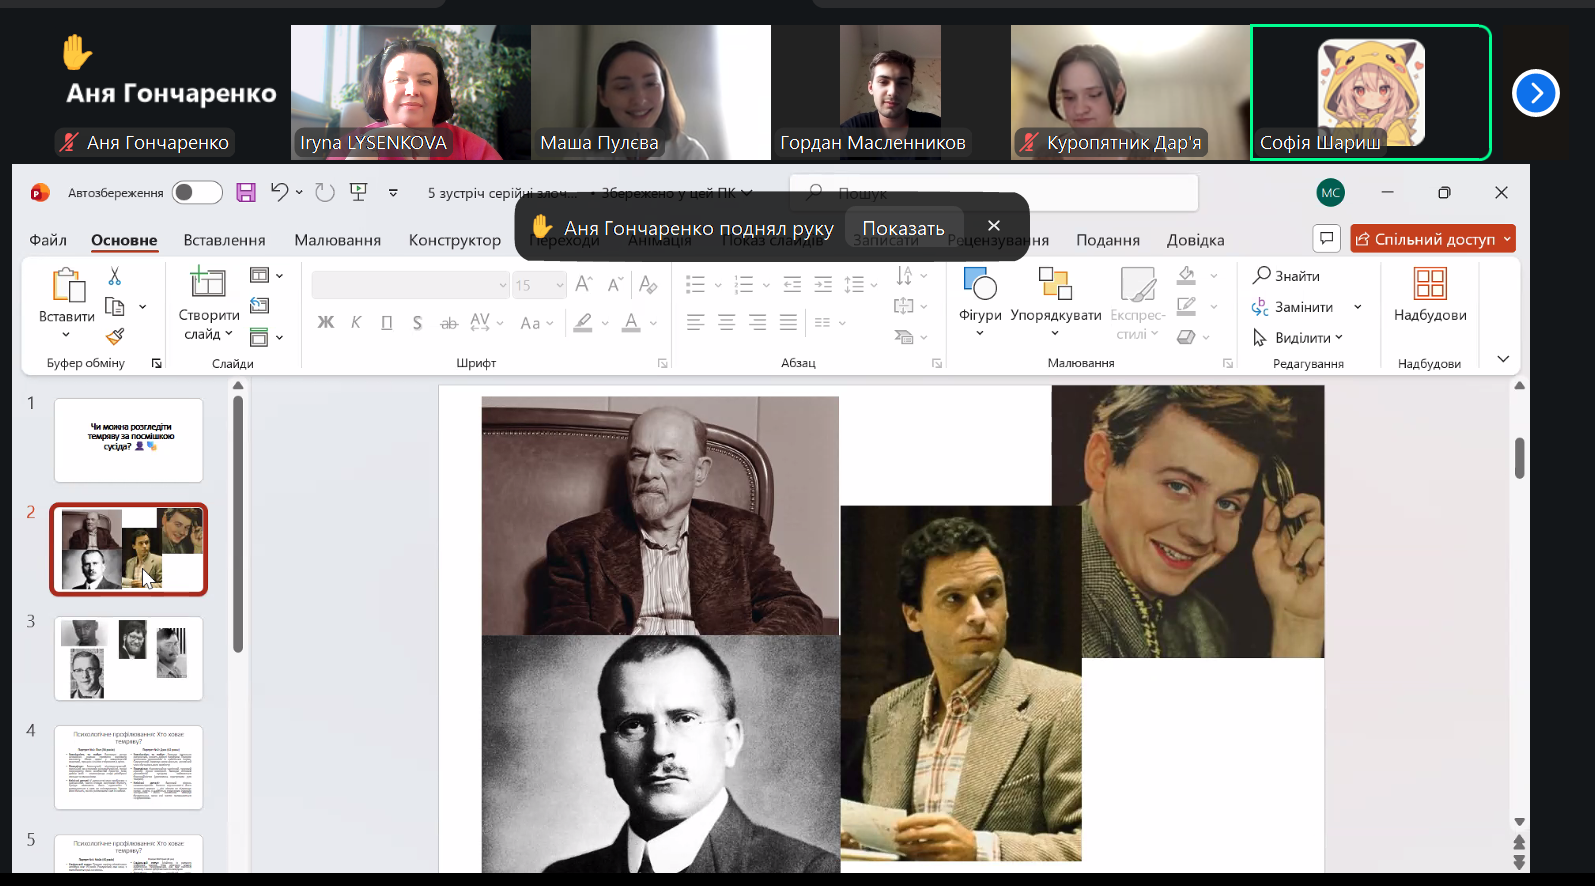Select the Cut scissors icon
This screenshot has height=886, width=1595.
pyautogui.click(x=115, y=276)
